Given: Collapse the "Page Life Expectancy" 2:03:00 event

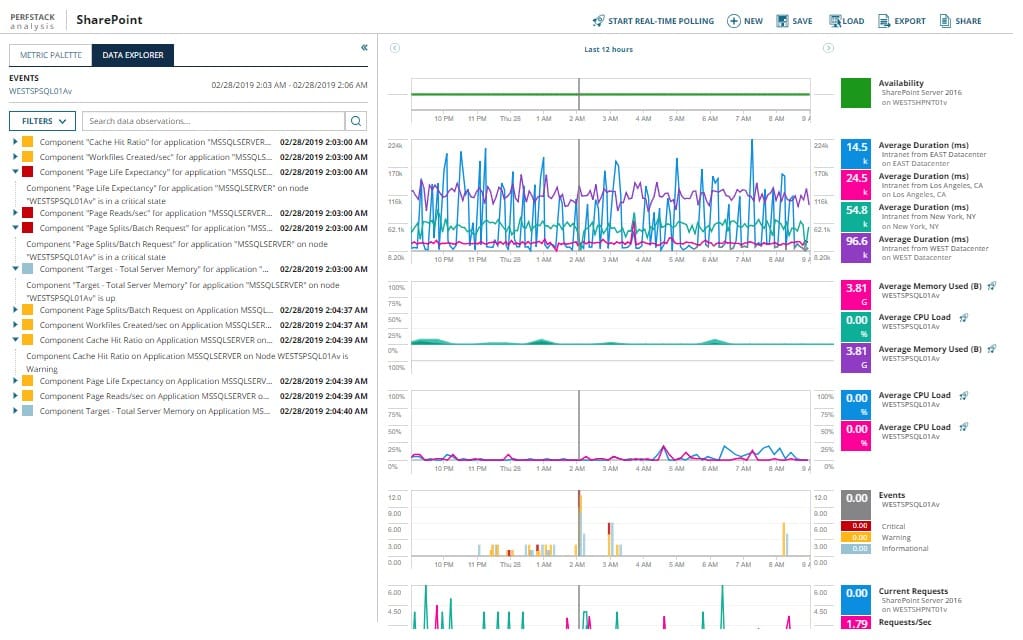Looking at the screenshot, I should point(14,172).
